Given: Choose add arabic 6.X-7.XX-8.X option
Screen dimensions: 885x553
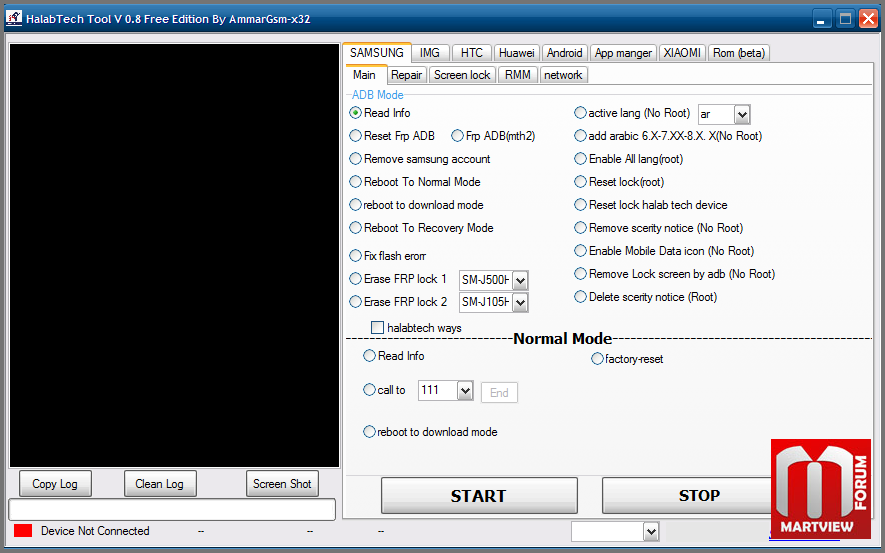Looking at the screenshot, I should (580, 136).
